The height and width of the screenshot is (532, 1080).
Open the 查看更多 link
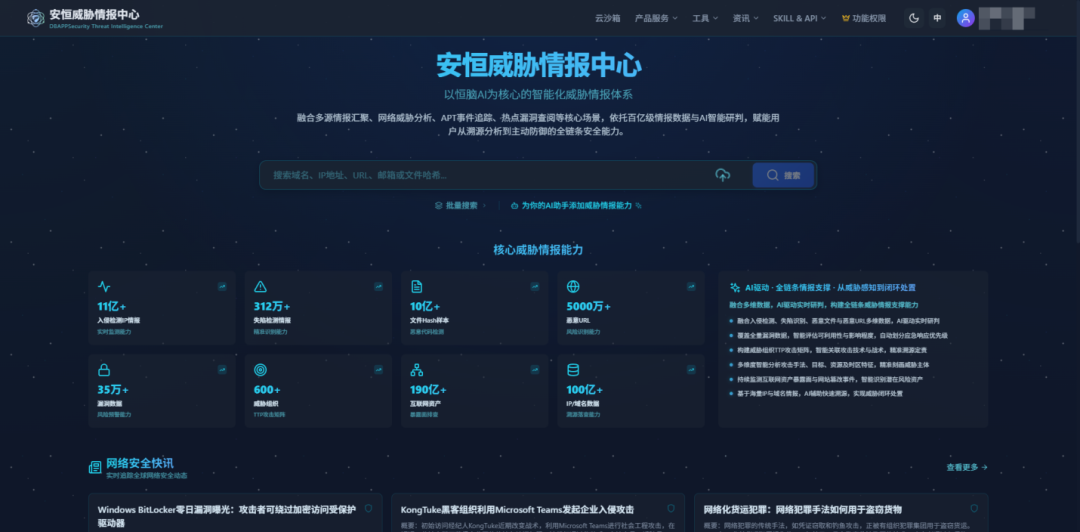pos(967,467)
